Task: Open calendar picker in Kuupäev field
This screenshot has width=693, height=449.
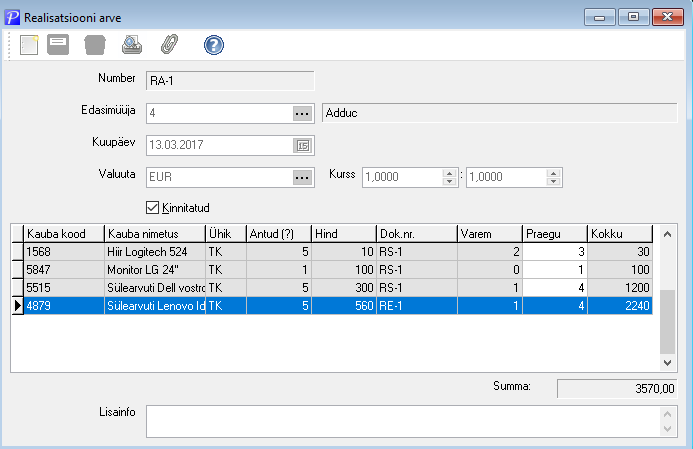Action: (x=303, y=145)
